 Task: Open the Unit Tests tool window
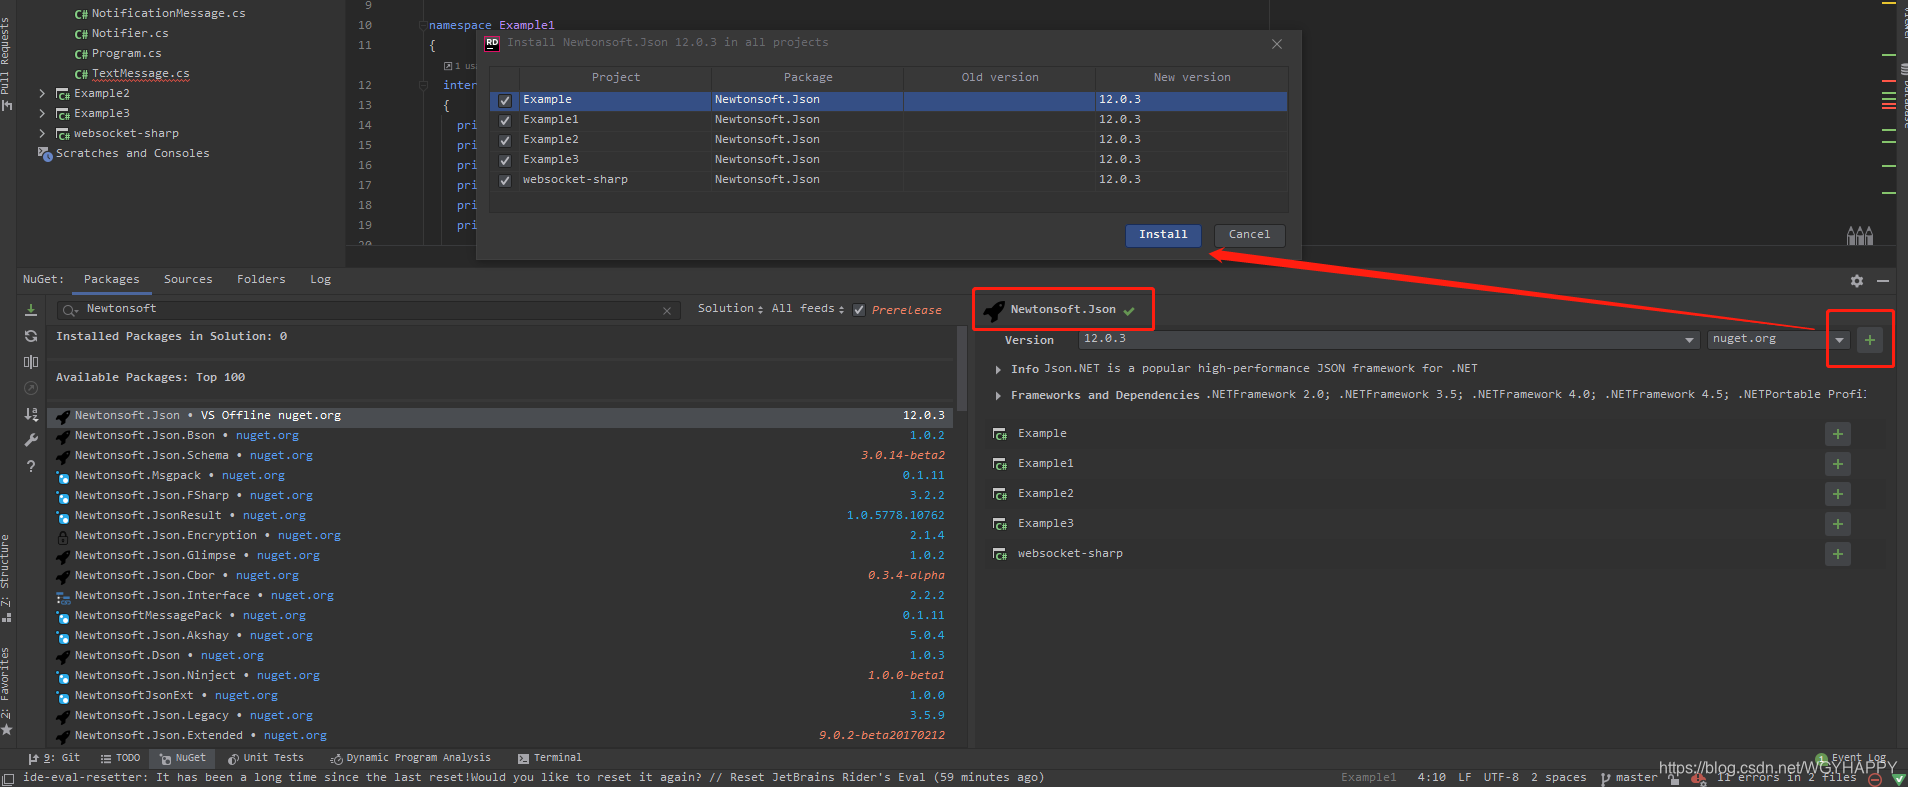tap(265, 758)
